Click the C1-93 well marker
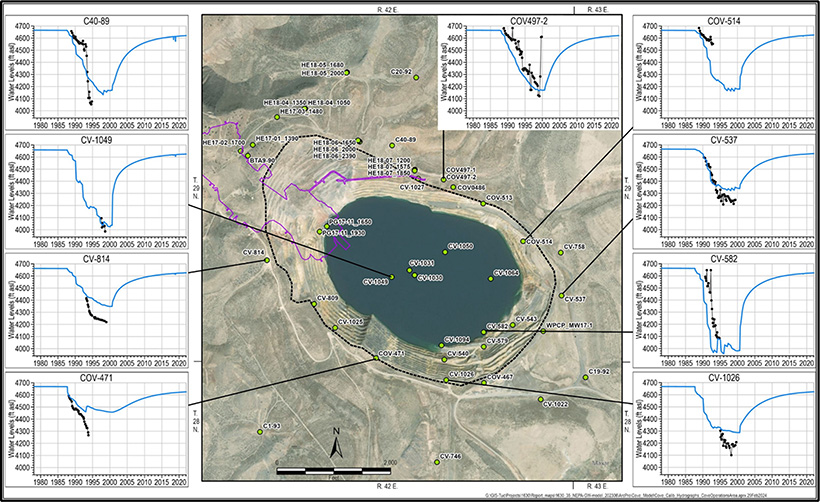820x502 pixels. coord(260,432)
